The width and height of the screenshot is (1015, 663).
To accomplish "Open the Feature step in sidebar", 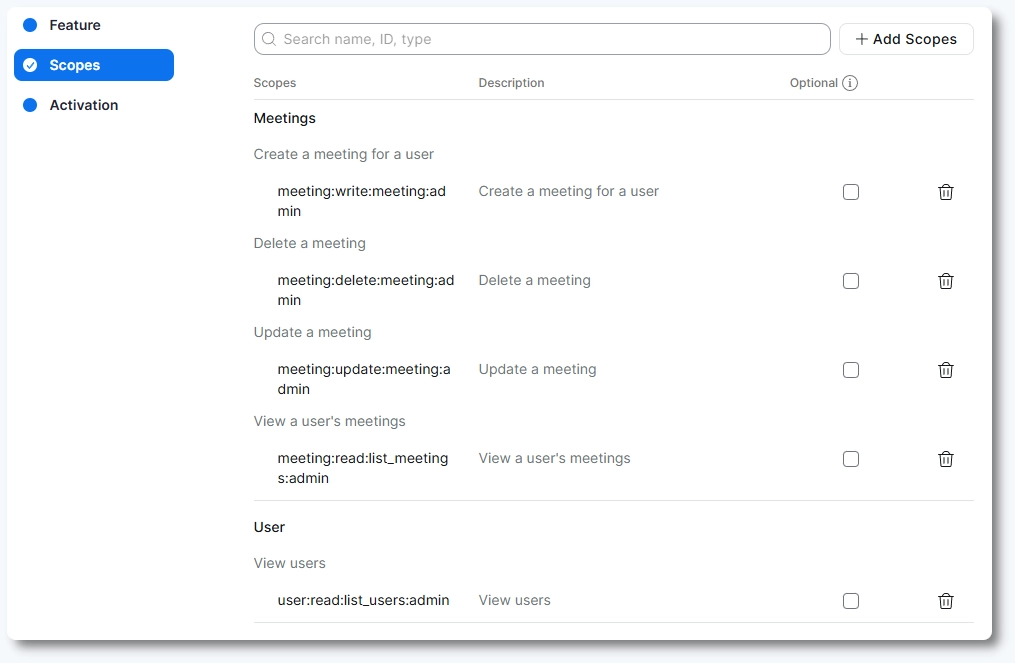I will (75, 25).
